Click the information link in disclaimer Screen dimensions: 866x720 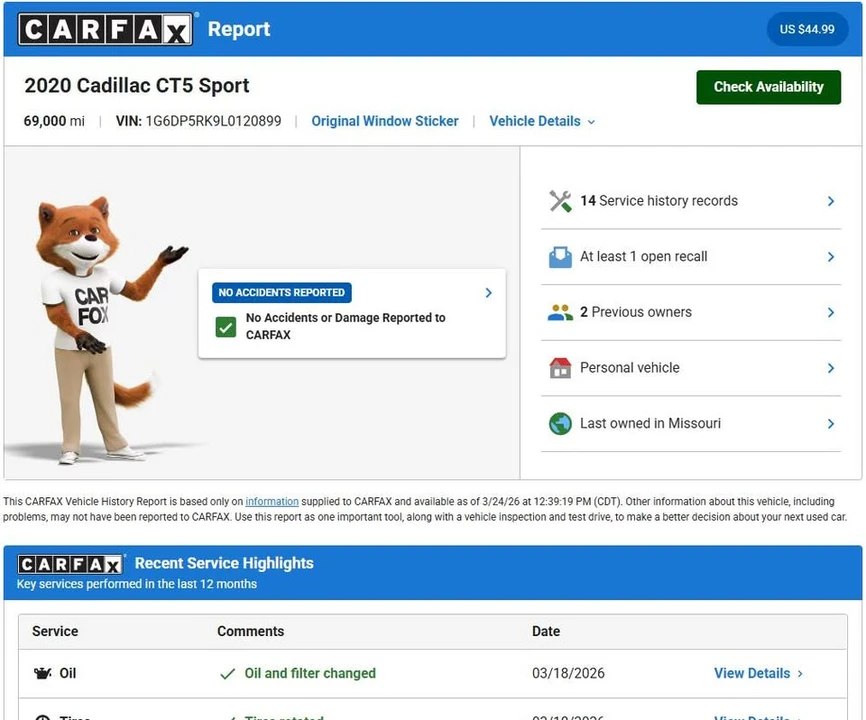tap(272, 501)
